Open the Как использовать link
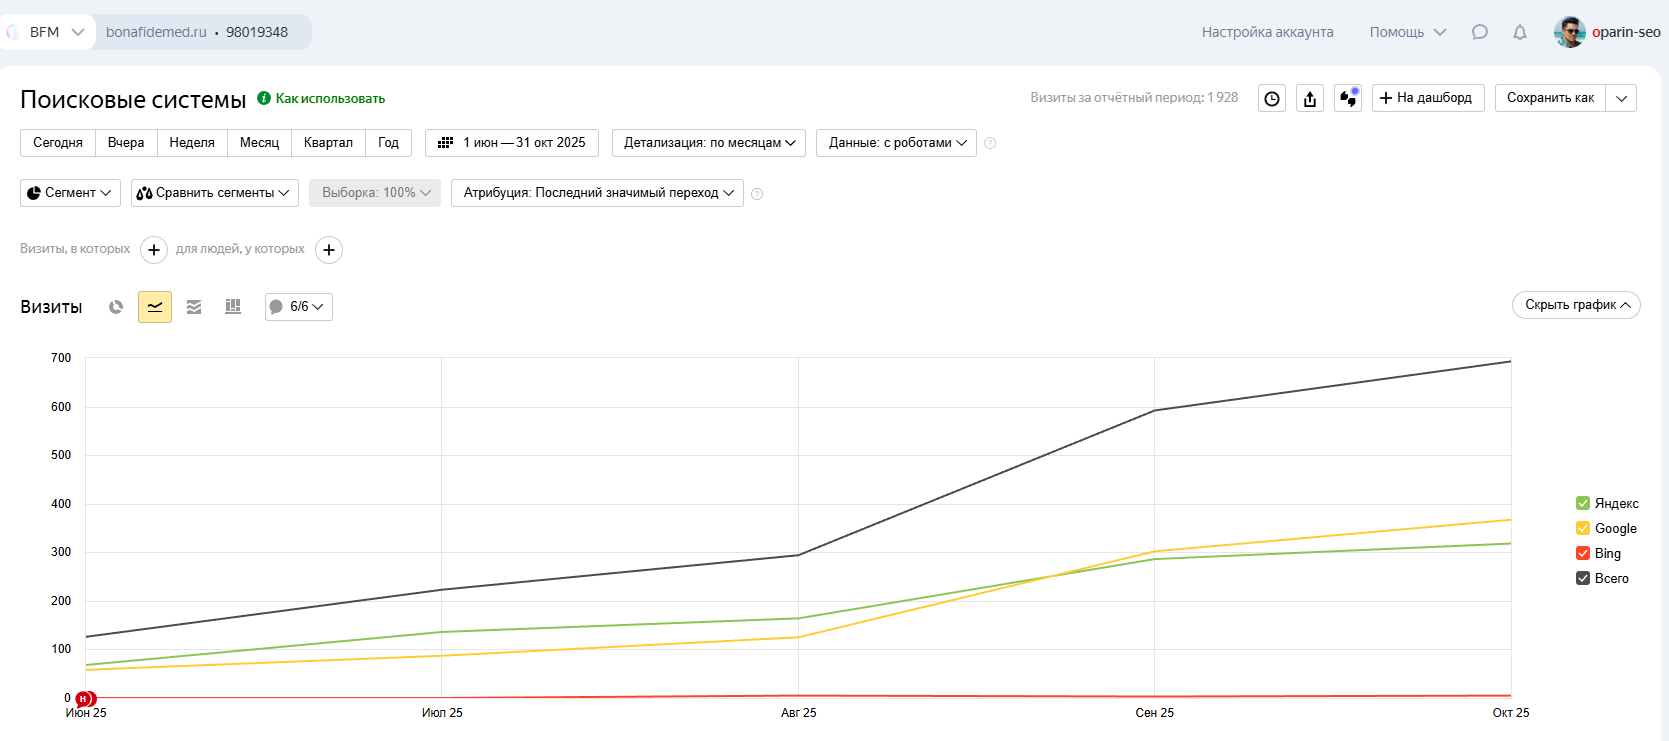This screenshot has width=1669, height=741. [x=329, y=98]
